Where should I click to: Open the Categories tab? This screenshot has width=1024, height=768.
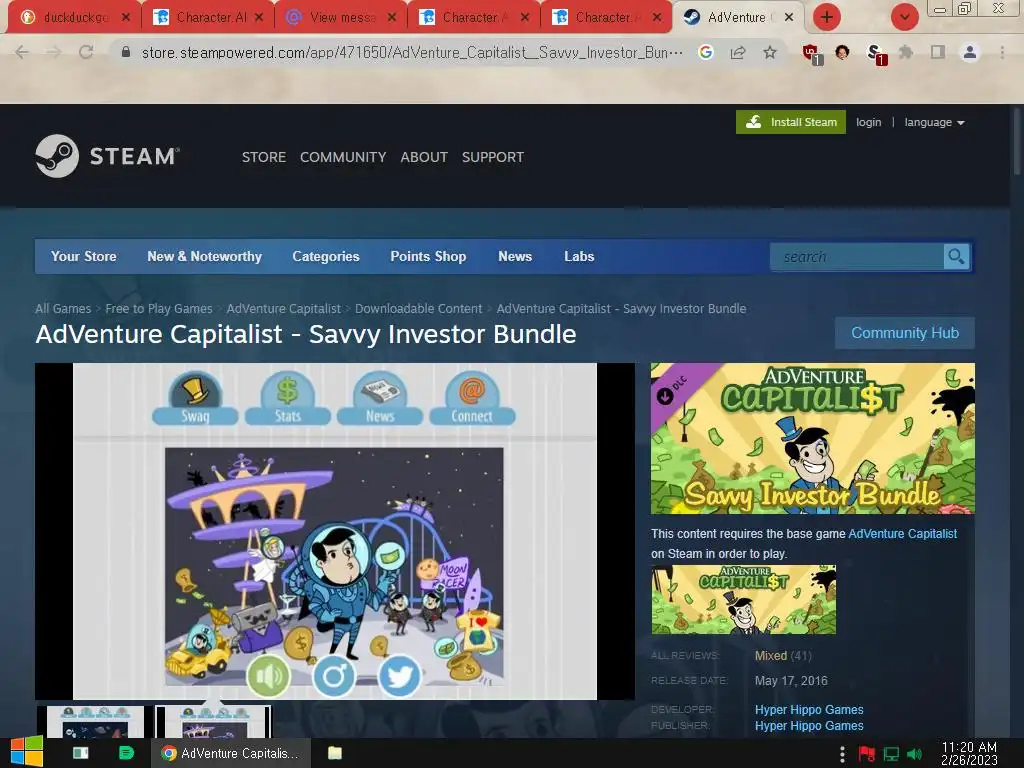[326, 257]
